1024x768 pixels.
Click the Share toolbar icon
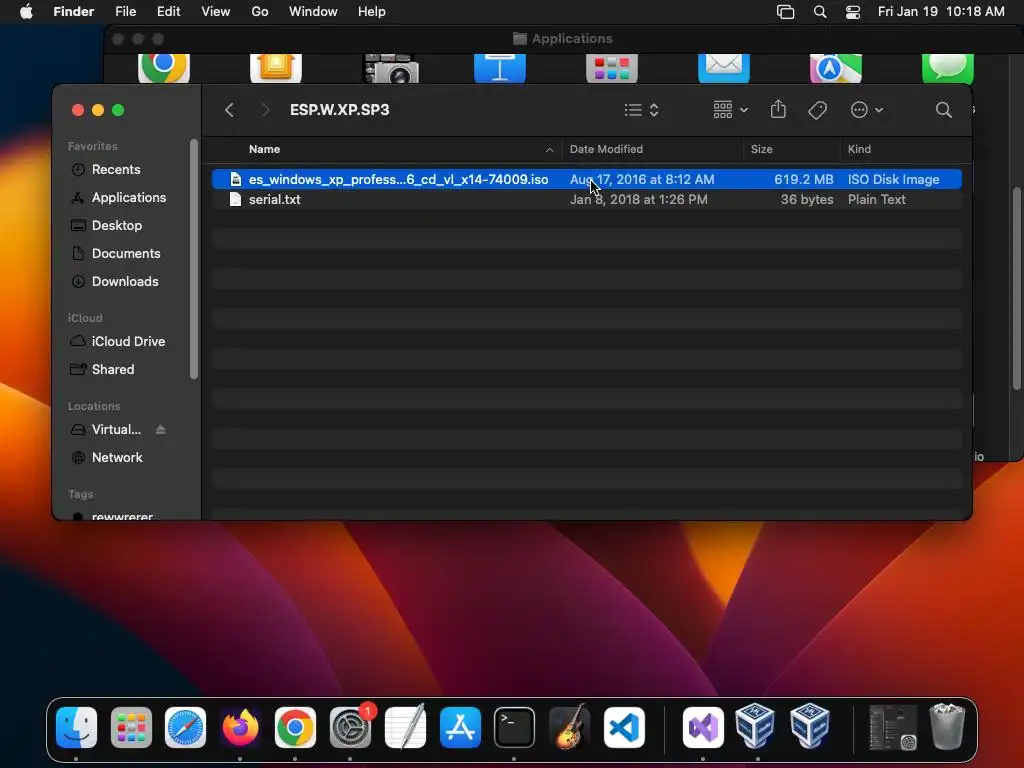(778, 109)
